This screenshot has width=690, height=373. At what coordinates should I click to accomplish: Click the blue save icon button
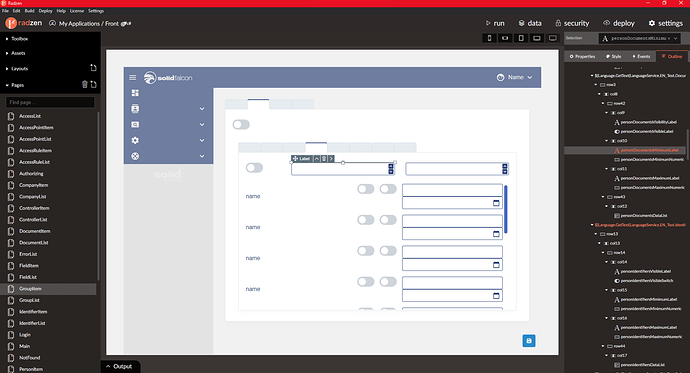(529, 341)
